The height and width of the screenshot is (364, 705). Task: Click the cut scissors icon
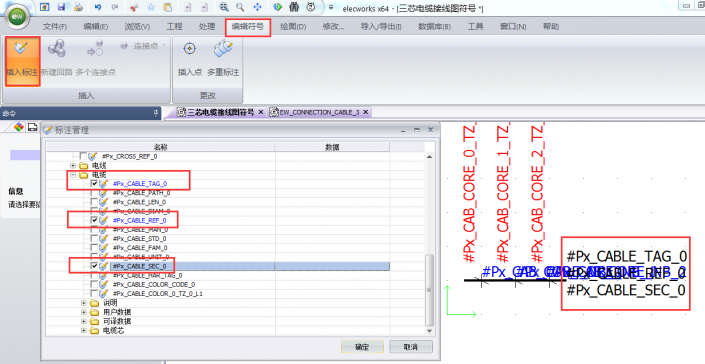click(134, 7)
